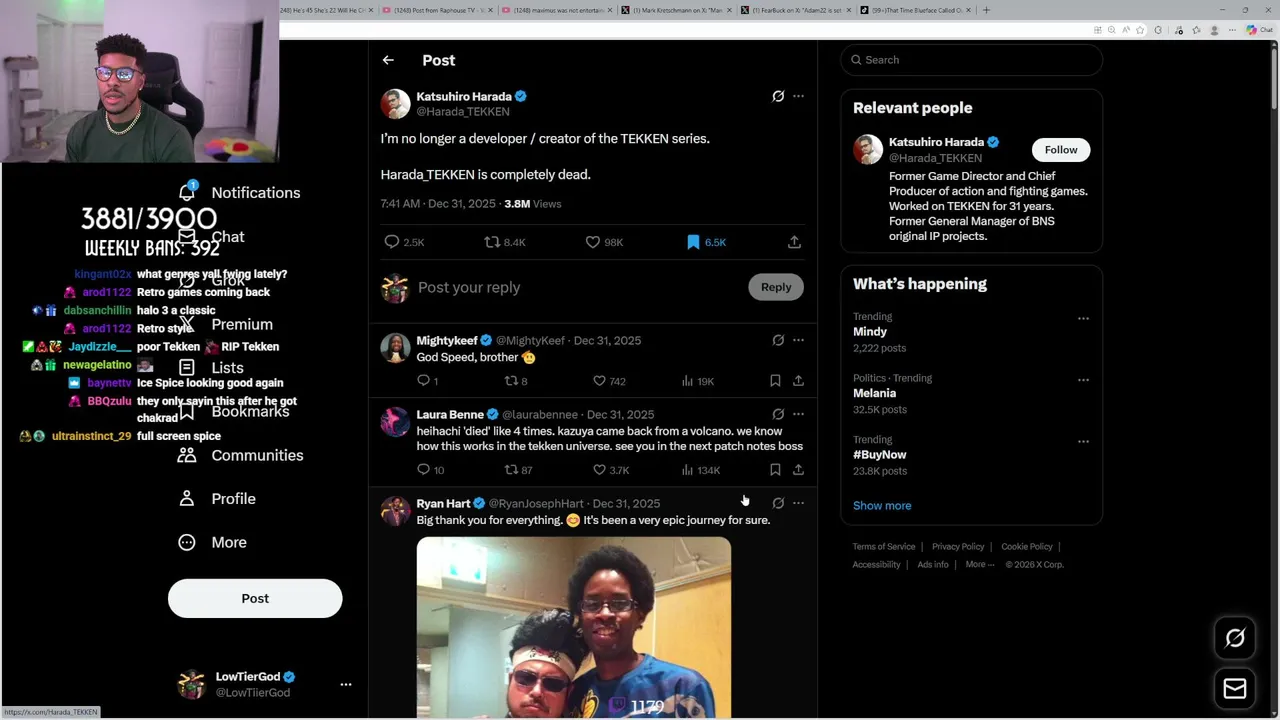Open Communities in sidebar
This screenshot has height=720, width=1280.
click(240, 455)
